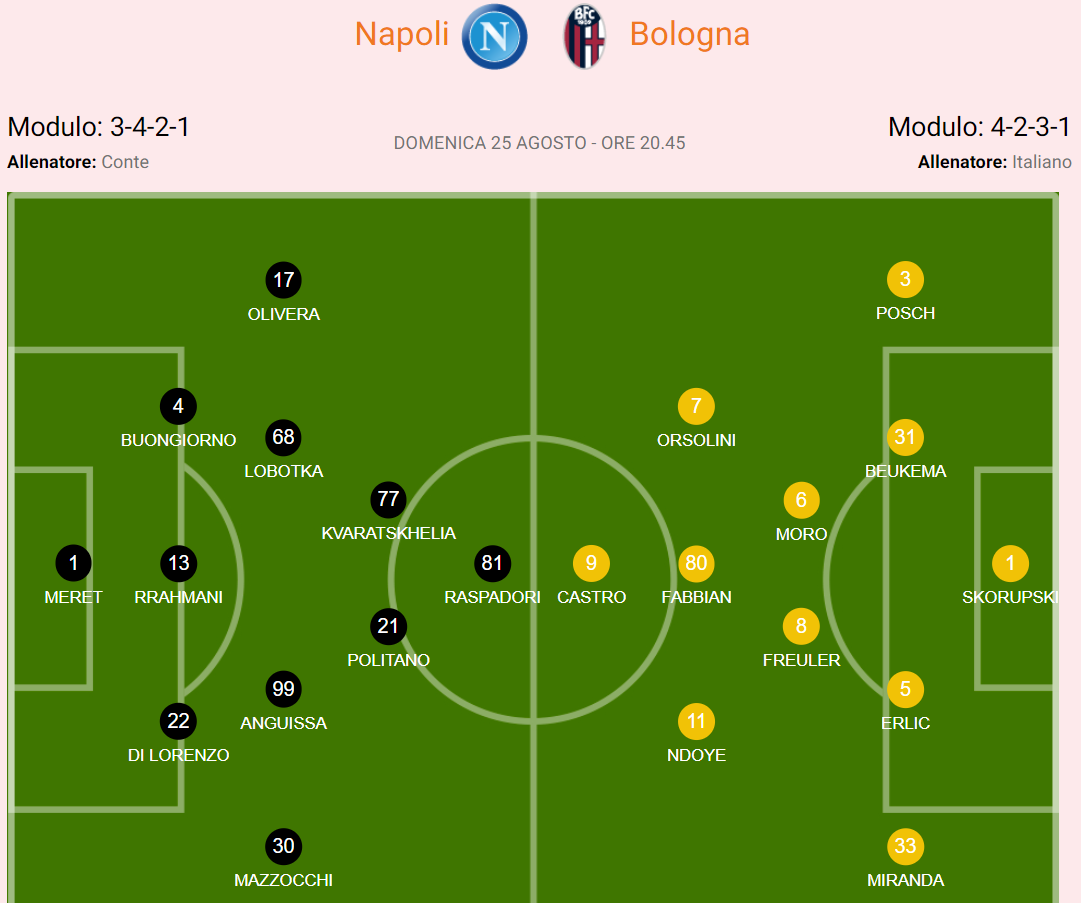Click Raspadori's number 81 player circle

coord(492,563)
